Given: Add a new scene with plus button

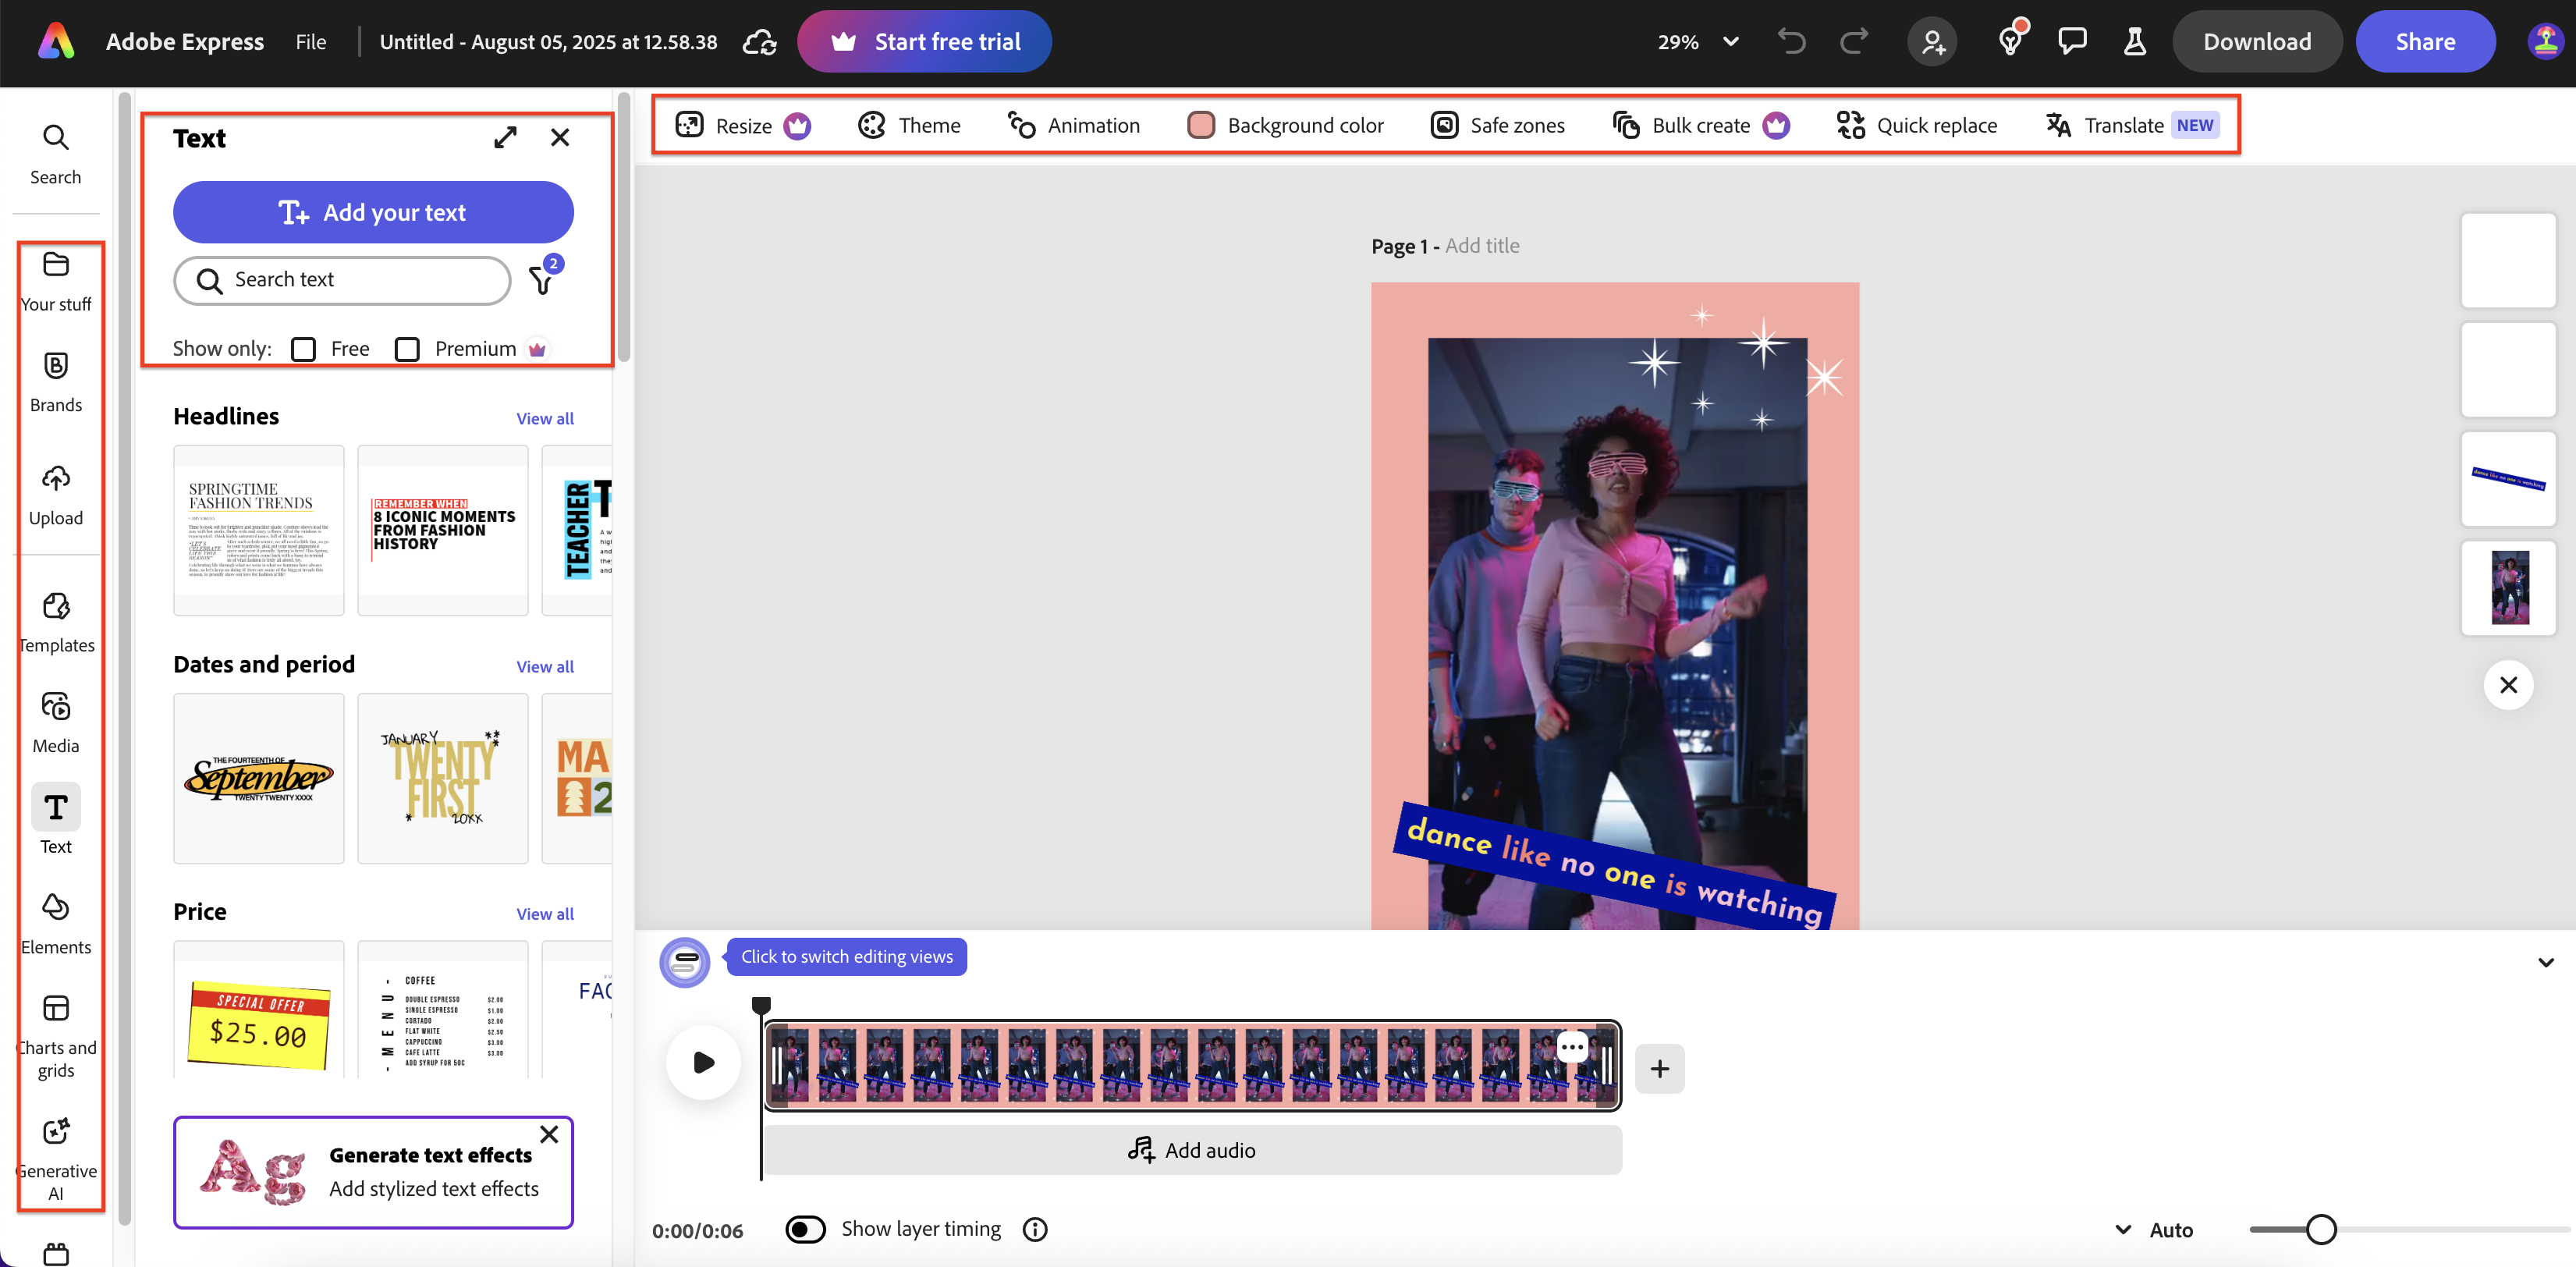Looking at the screenshot, I should point(1660,1068).
